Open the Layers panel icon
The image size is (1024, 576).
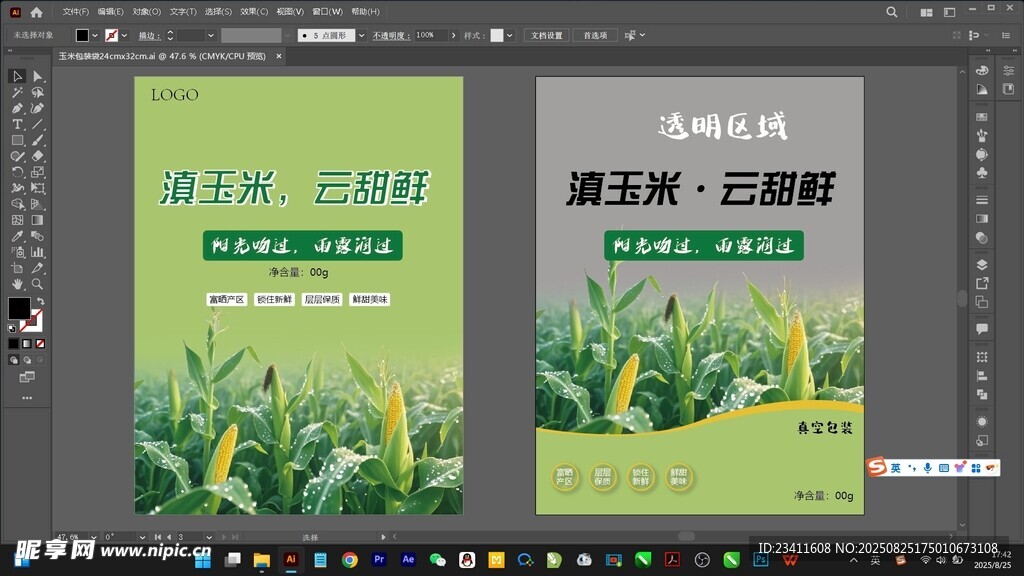(981, 265)
